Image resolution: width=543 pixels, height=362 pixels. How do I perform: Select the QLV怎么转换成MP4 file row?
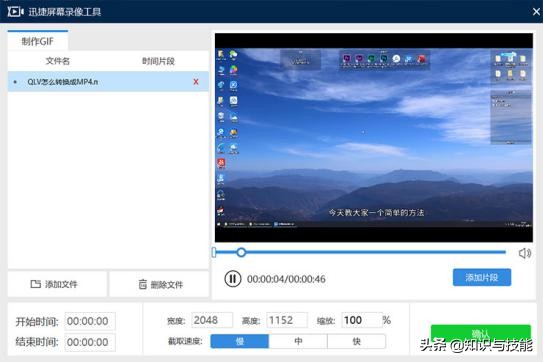(108, 82)
